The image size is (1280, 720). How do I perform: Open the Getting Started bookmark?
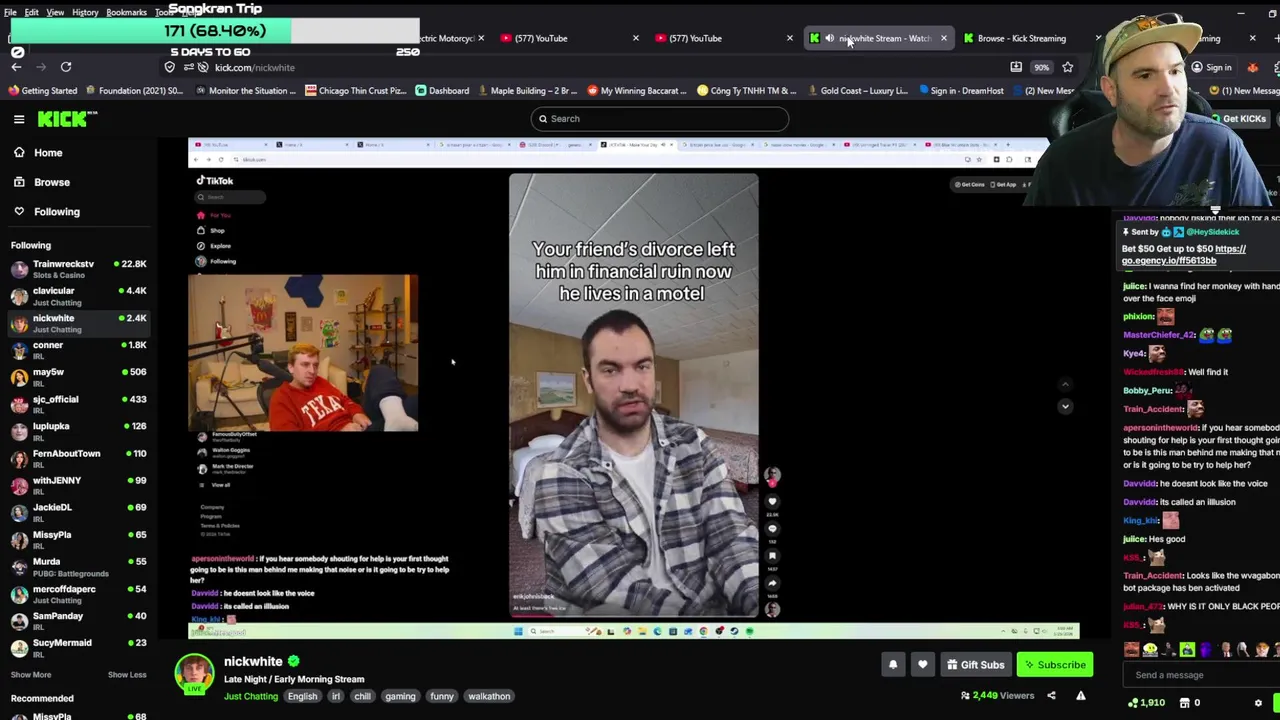point(43,91)
